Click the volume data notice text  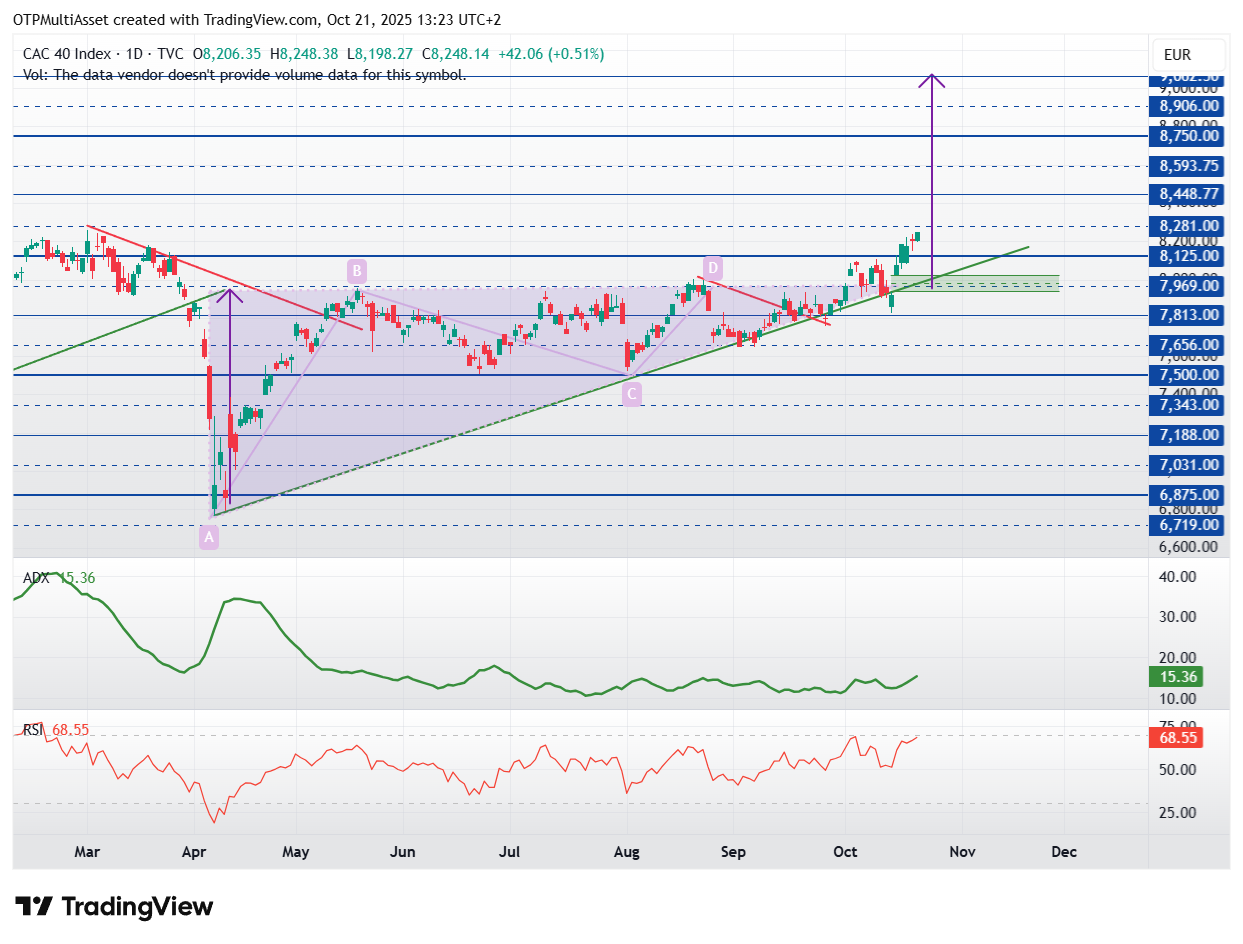(x=245, y=74)
